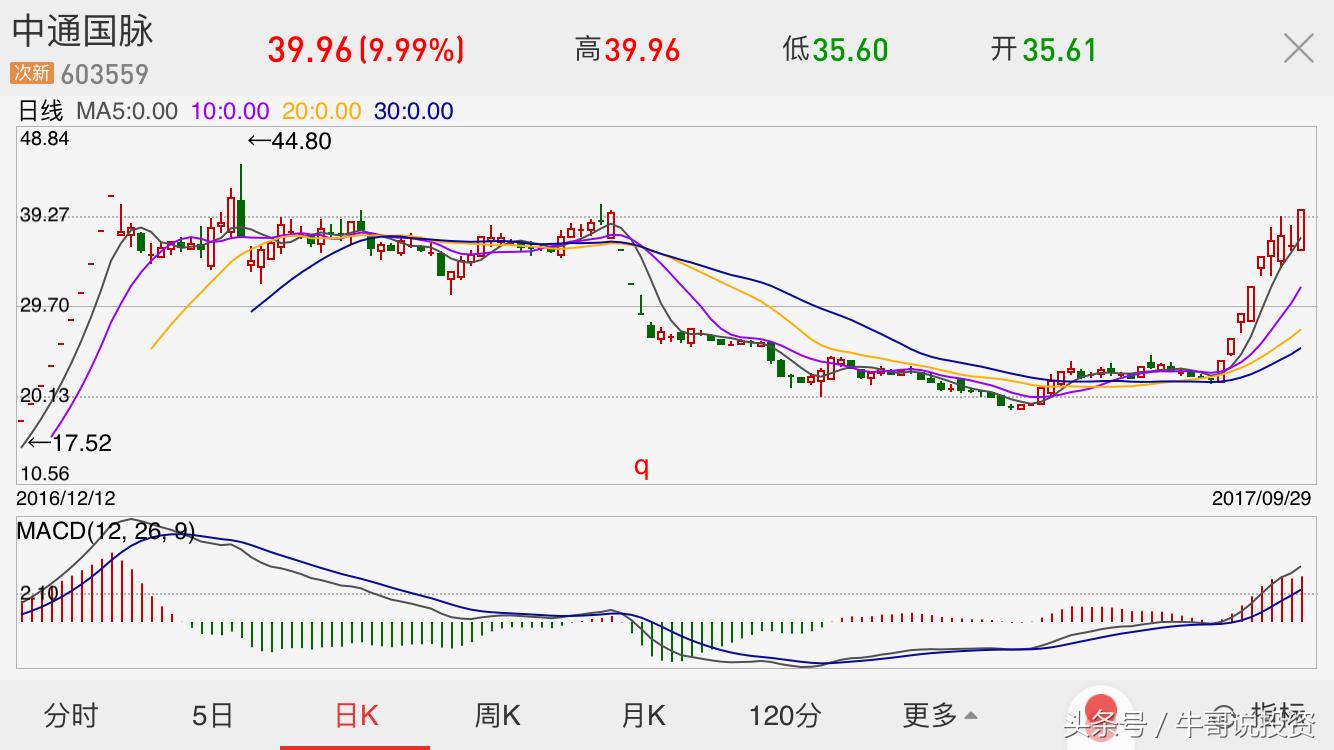
Task: Switch to 5日 five-day view
Action: [212, 715]
